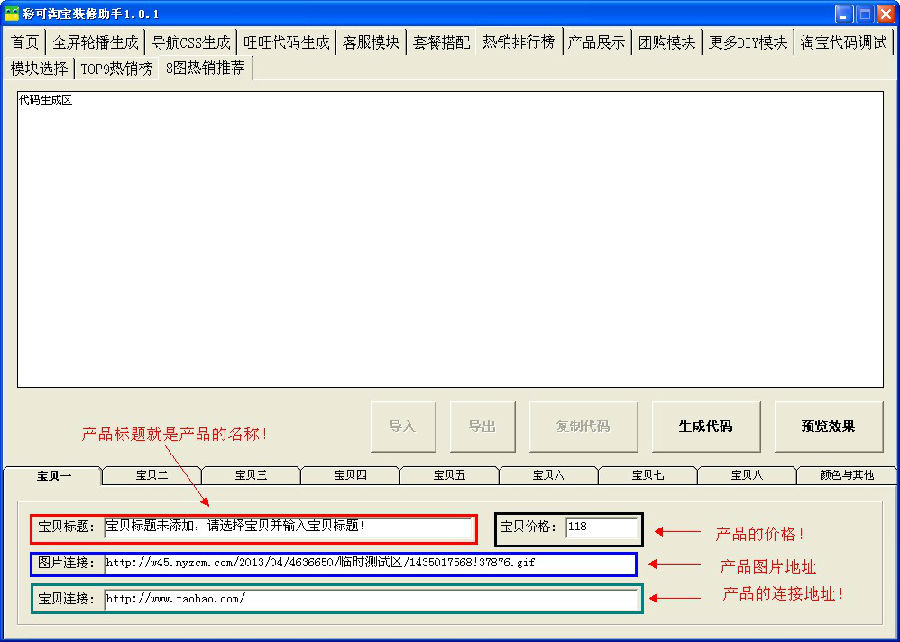900x642 pixels.
Task: Switch to the 全屏轮播生成 tab
Action: pos(95,42)
